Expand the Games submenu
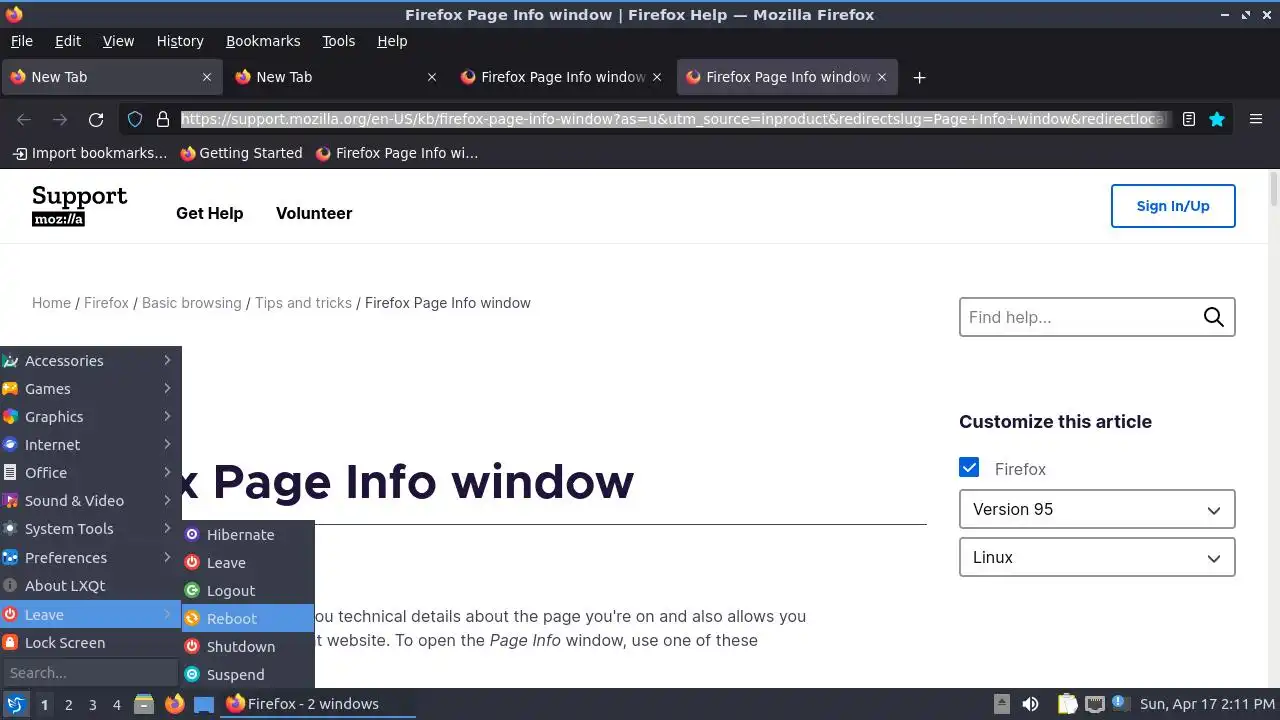This screenshot has height=720, width=1280. click(x=90, y=389)
